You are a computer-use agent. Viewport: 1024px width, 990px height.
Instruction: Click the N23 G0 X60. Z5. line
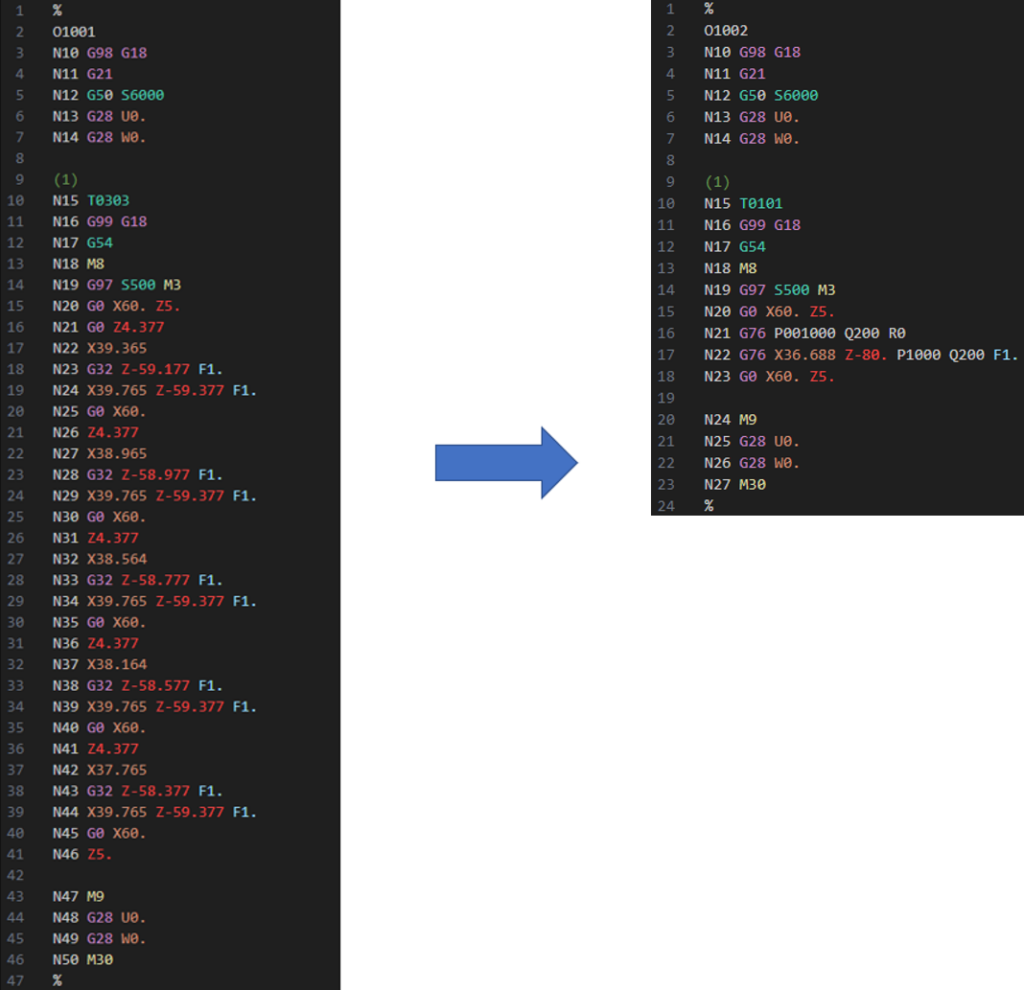(x=769, y=376)
